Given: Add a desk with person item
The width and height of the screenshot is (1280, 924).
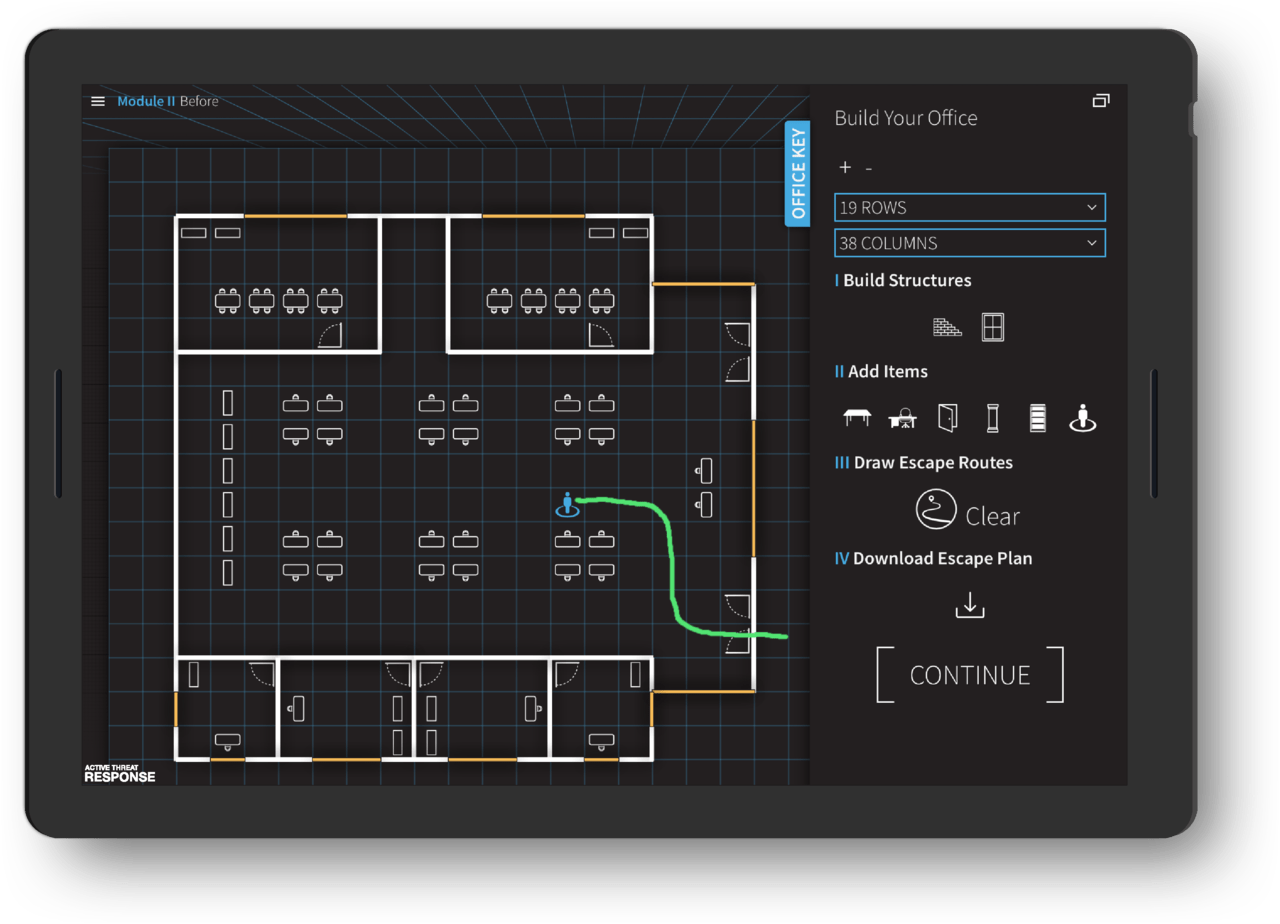Looking at the screenshot, I should (x=902, y=418).
